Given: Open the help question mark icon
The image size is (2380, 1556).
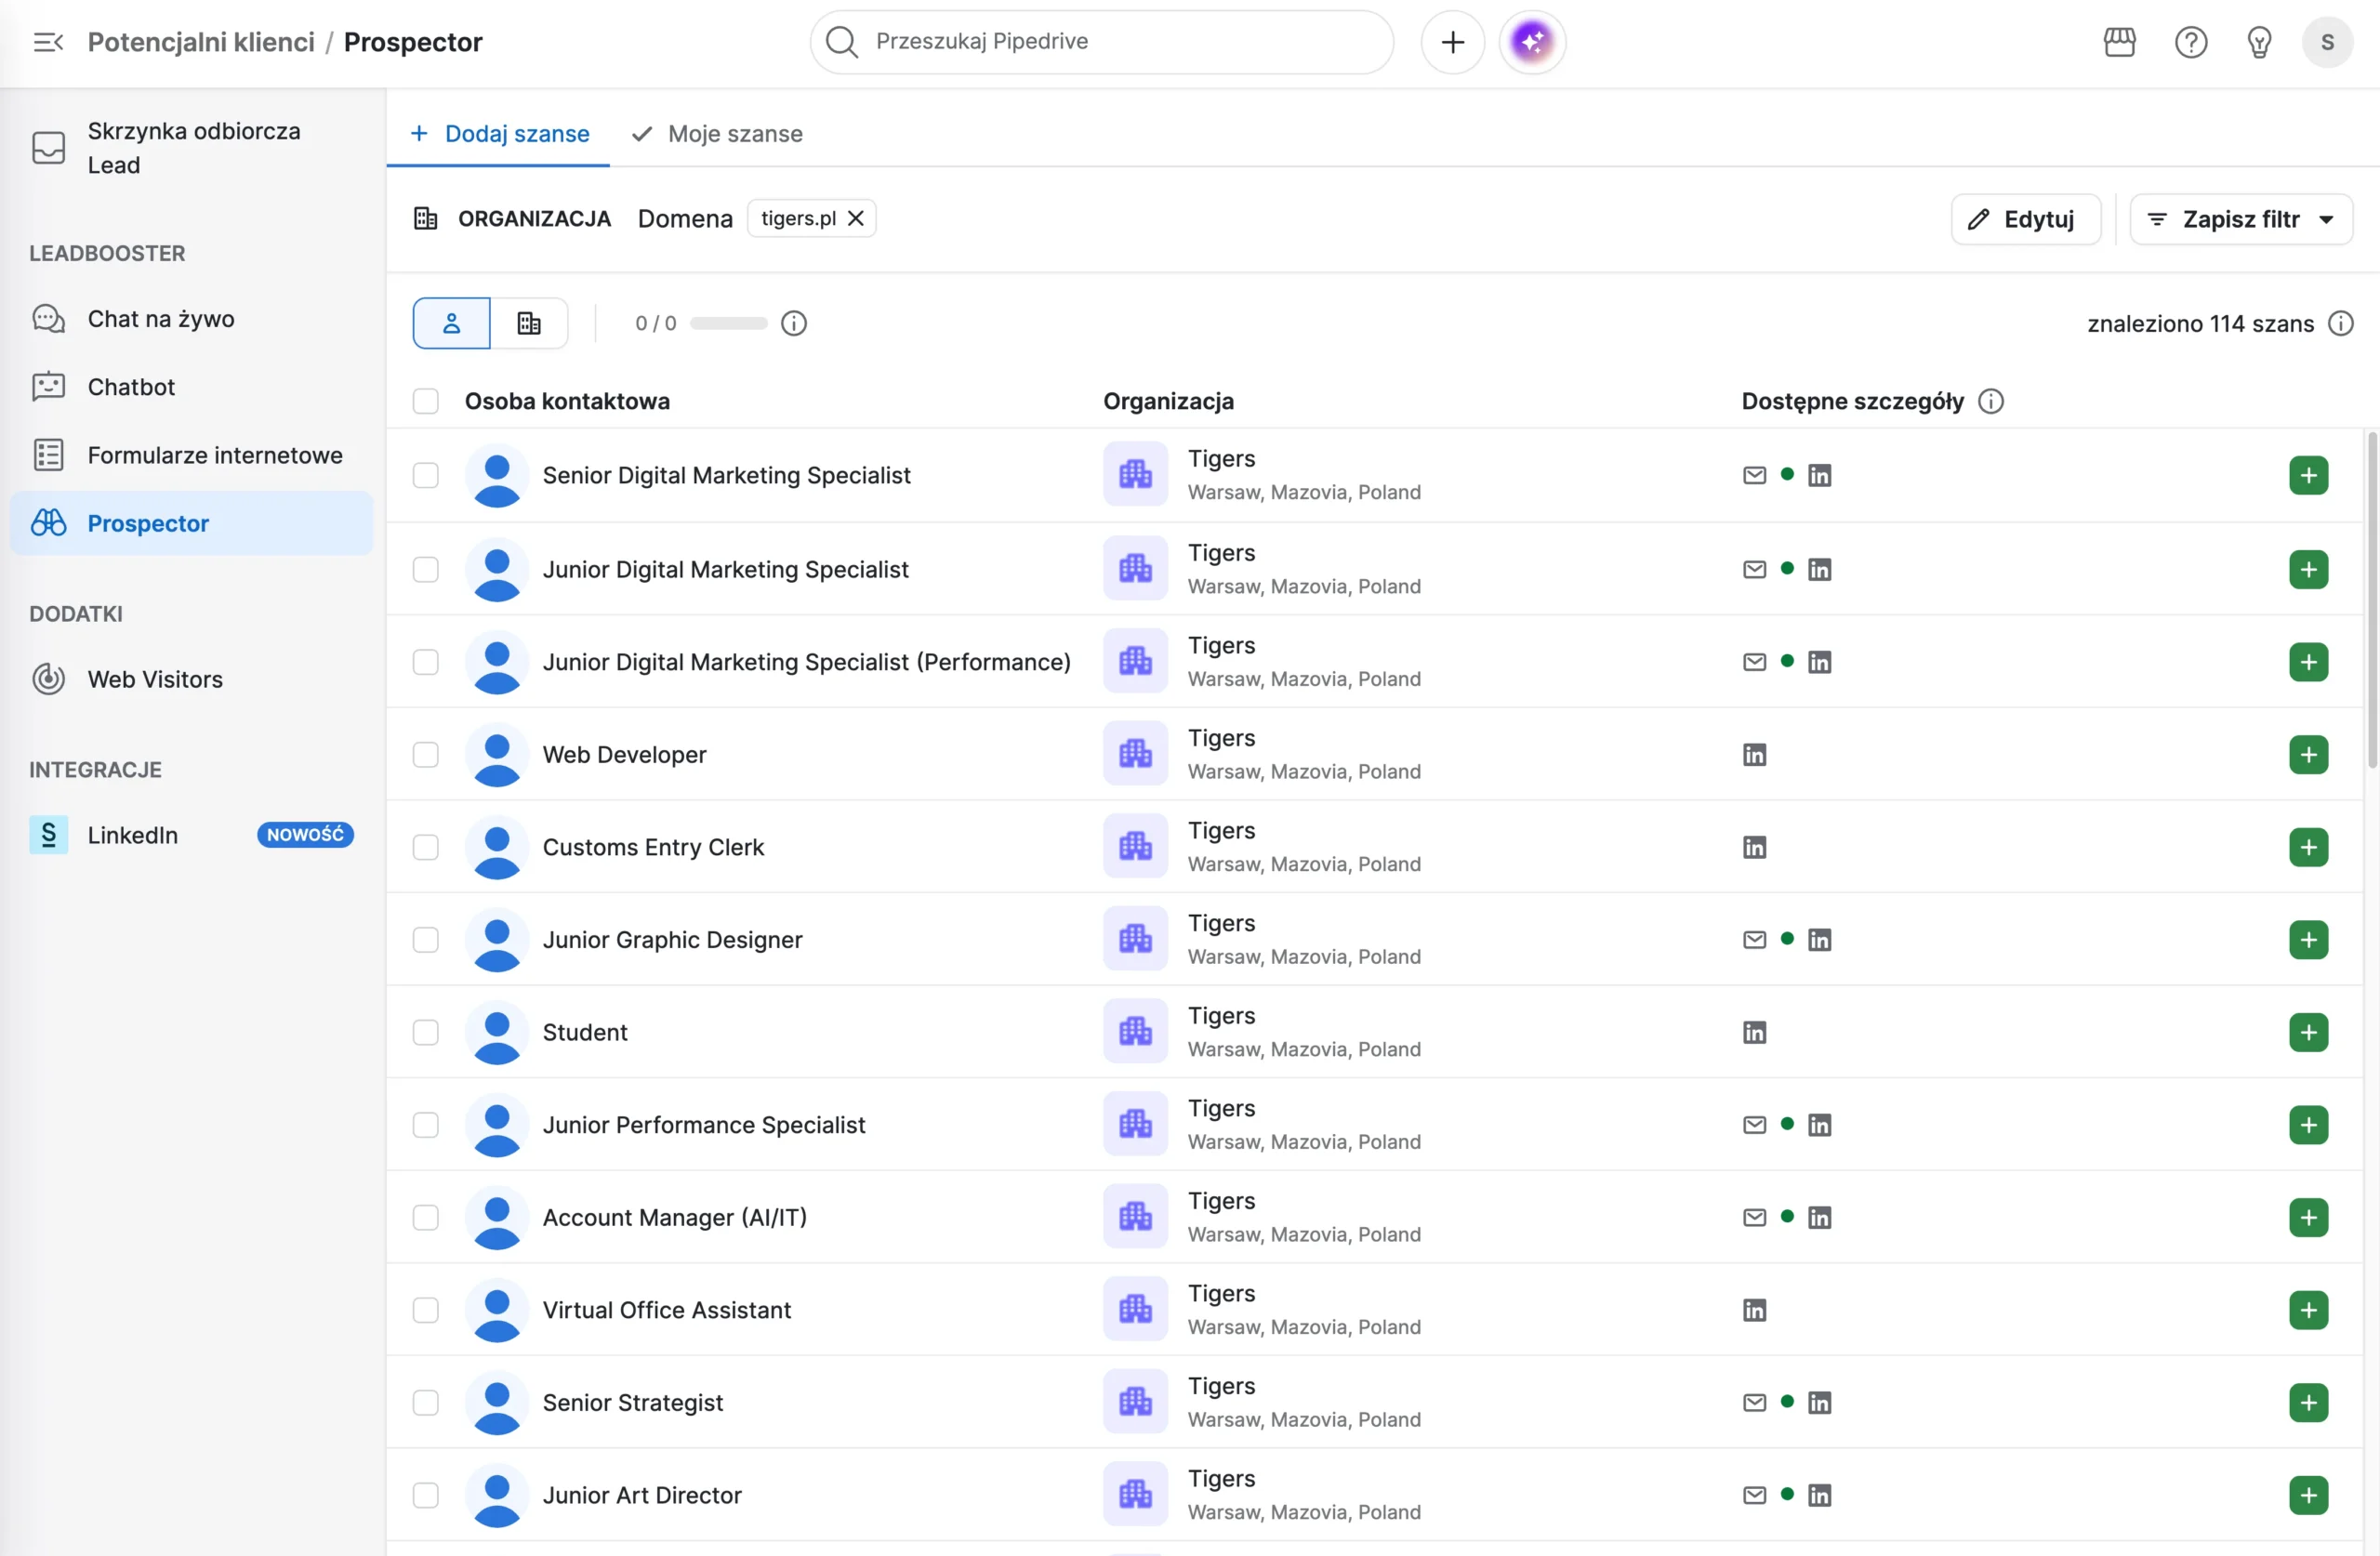Looking at the screenshot, I should point(2190,42).
